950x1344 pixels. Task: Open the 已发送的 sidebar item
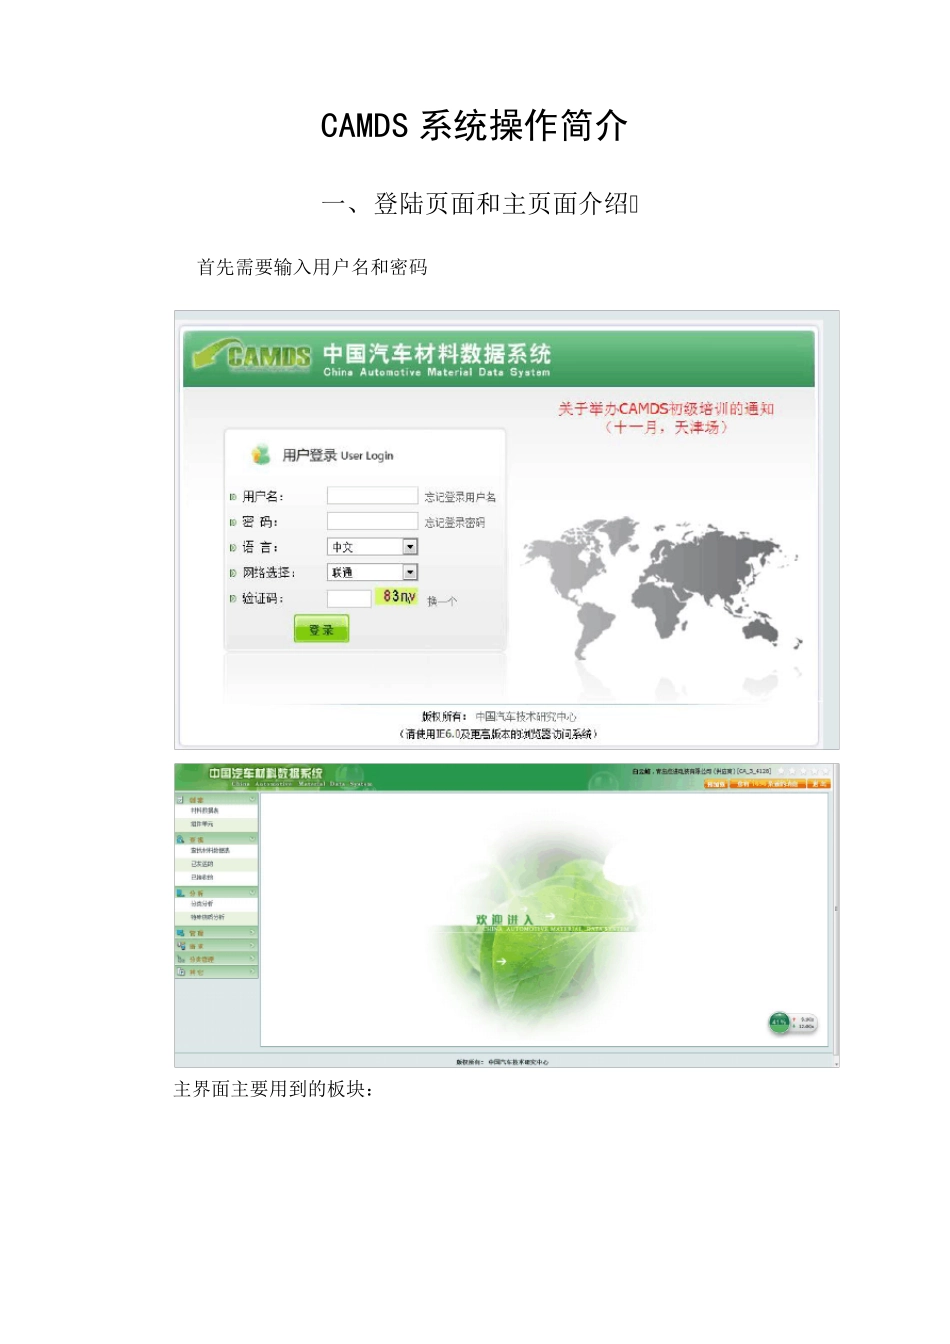coord(202,864)
